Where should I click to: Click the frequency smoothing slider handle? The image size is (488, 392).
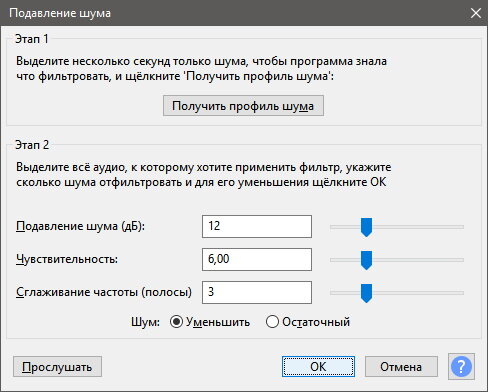(366, 293)
